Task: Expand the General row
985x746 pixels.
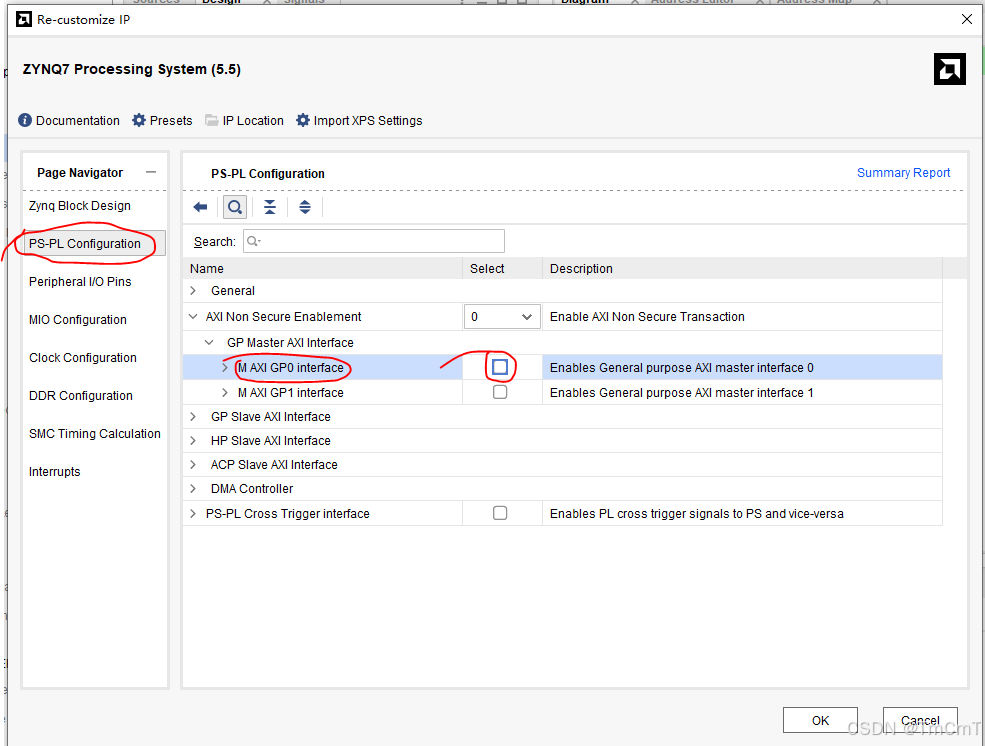Action: point(193,291)
